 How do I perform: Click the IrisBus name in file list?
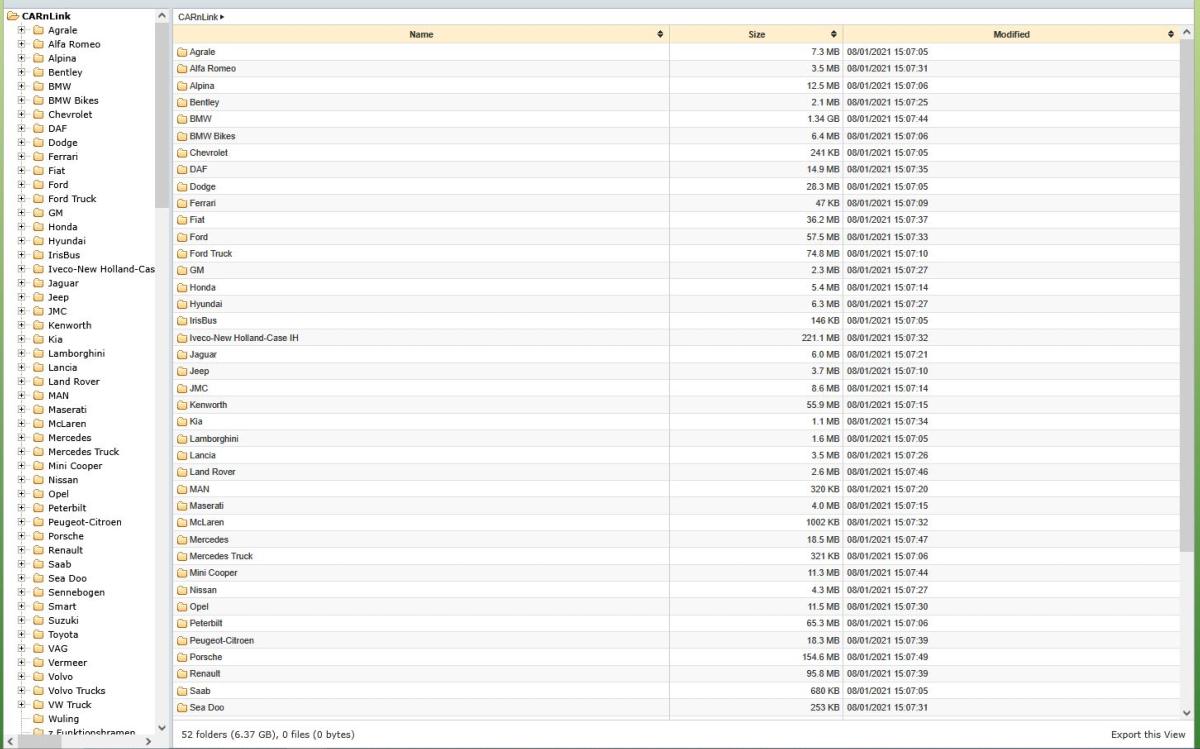point(203,321)
